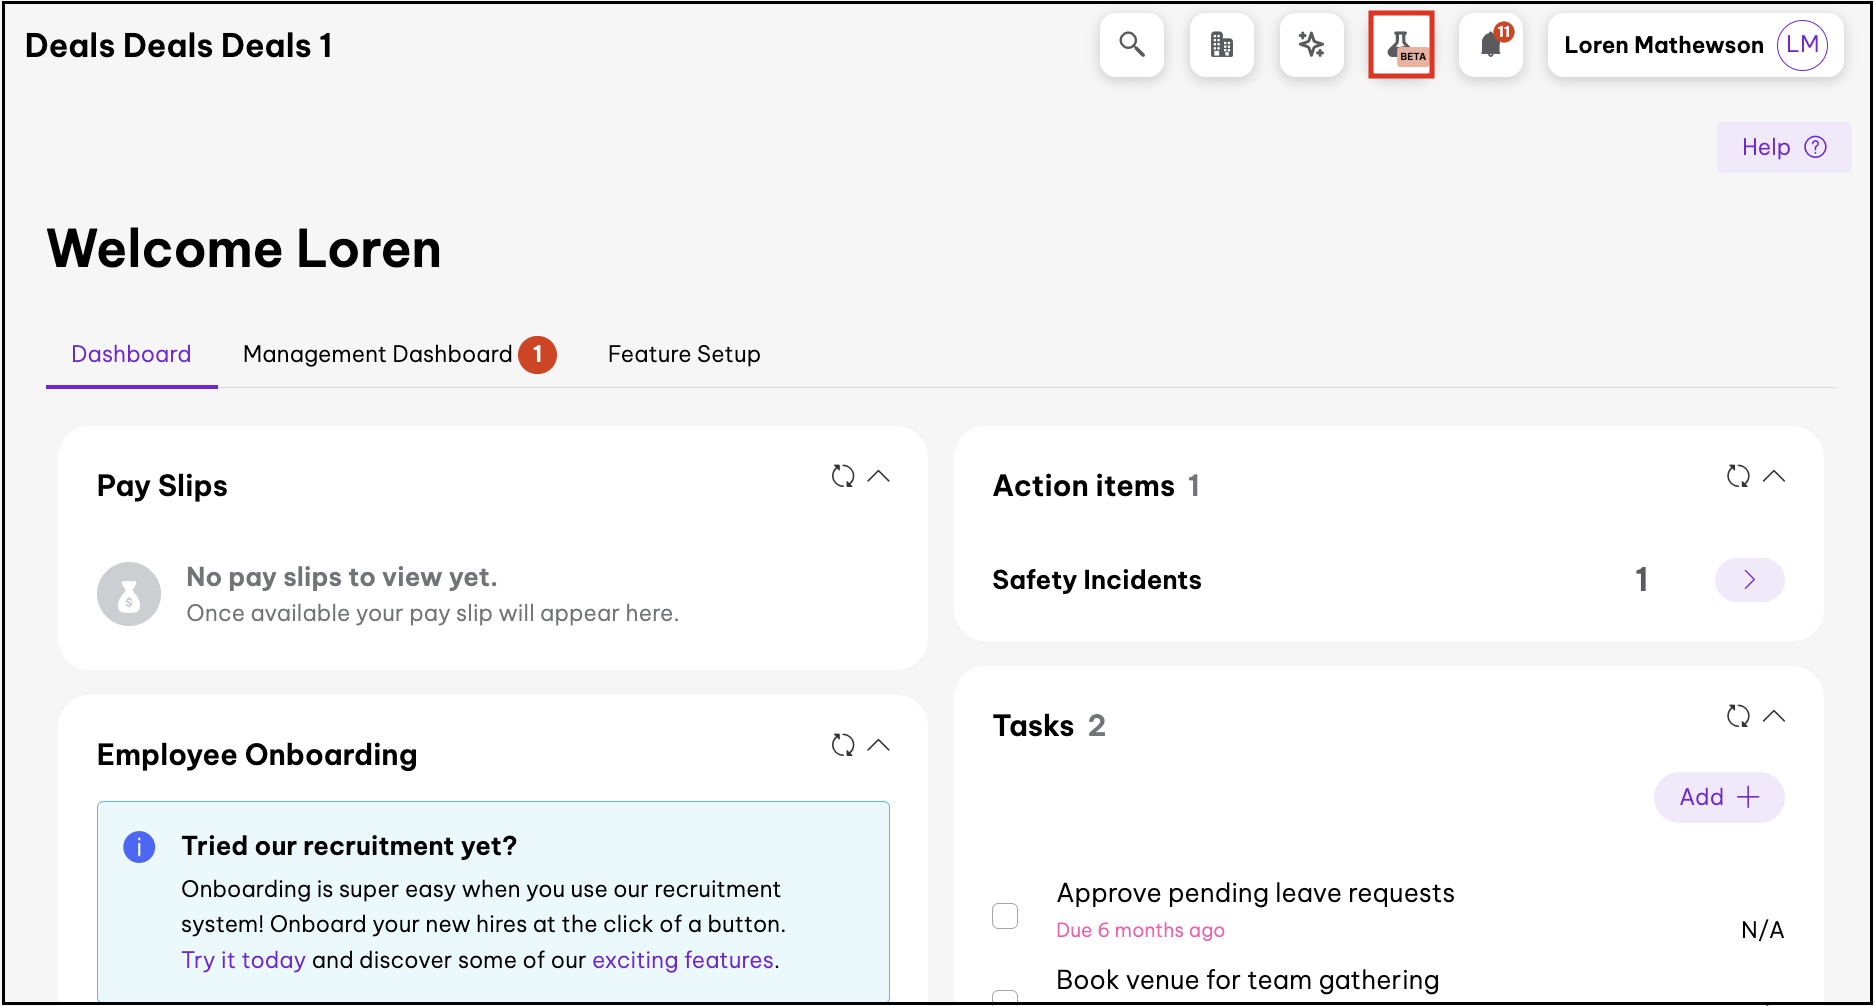Collapse the Employee Onboarding card
The height and width of the screenshot is (1006, 1874).
pyautogui.click(x=879, y=745)
